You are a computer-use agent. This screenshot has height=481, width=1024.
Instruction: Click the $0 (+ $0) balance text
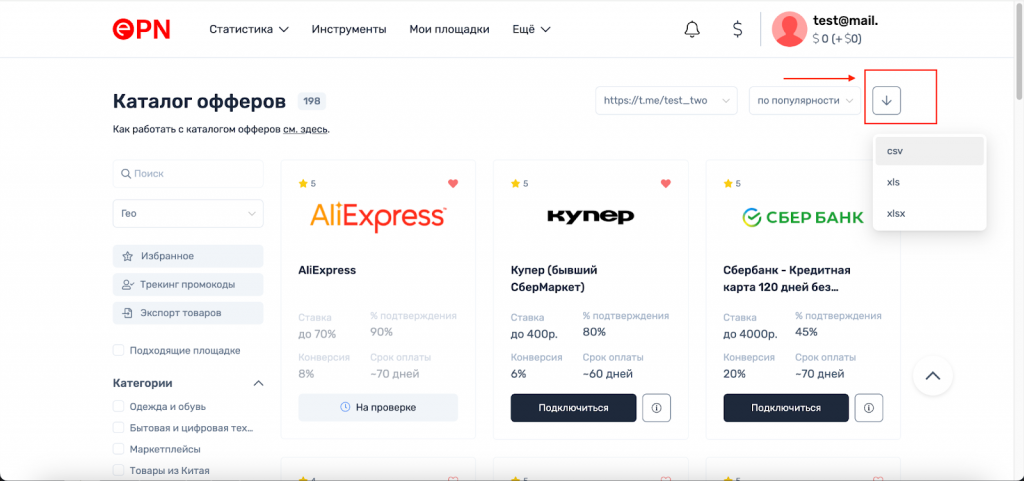(x=837, y=39)
